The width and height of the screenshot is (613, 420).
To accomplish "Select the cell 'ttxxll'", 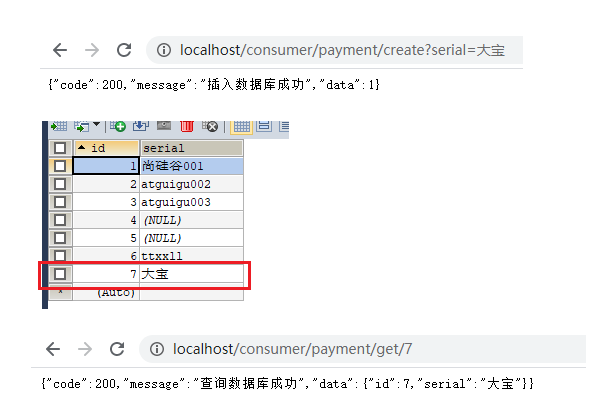I will coord(191,256).
